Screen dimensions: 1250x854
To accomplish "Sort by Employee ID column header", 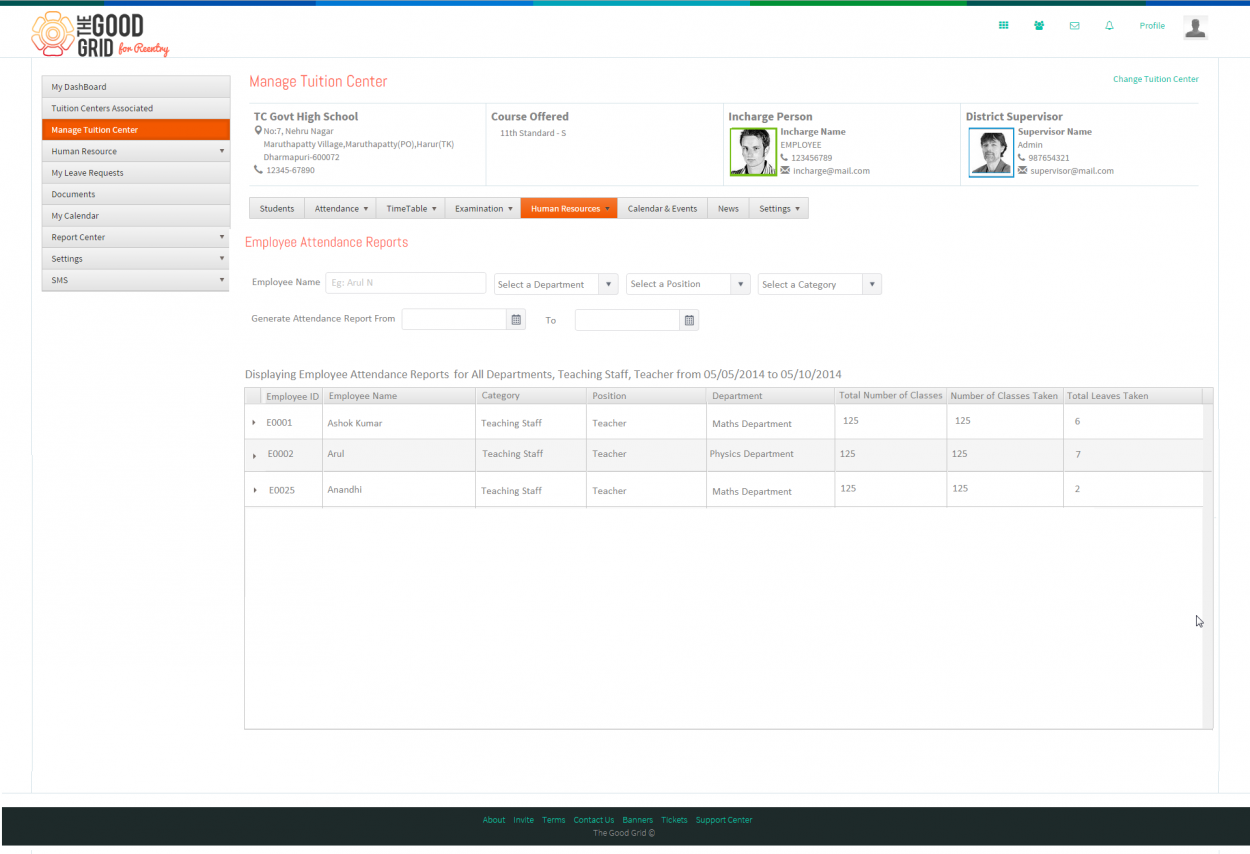I will point(292,396).
